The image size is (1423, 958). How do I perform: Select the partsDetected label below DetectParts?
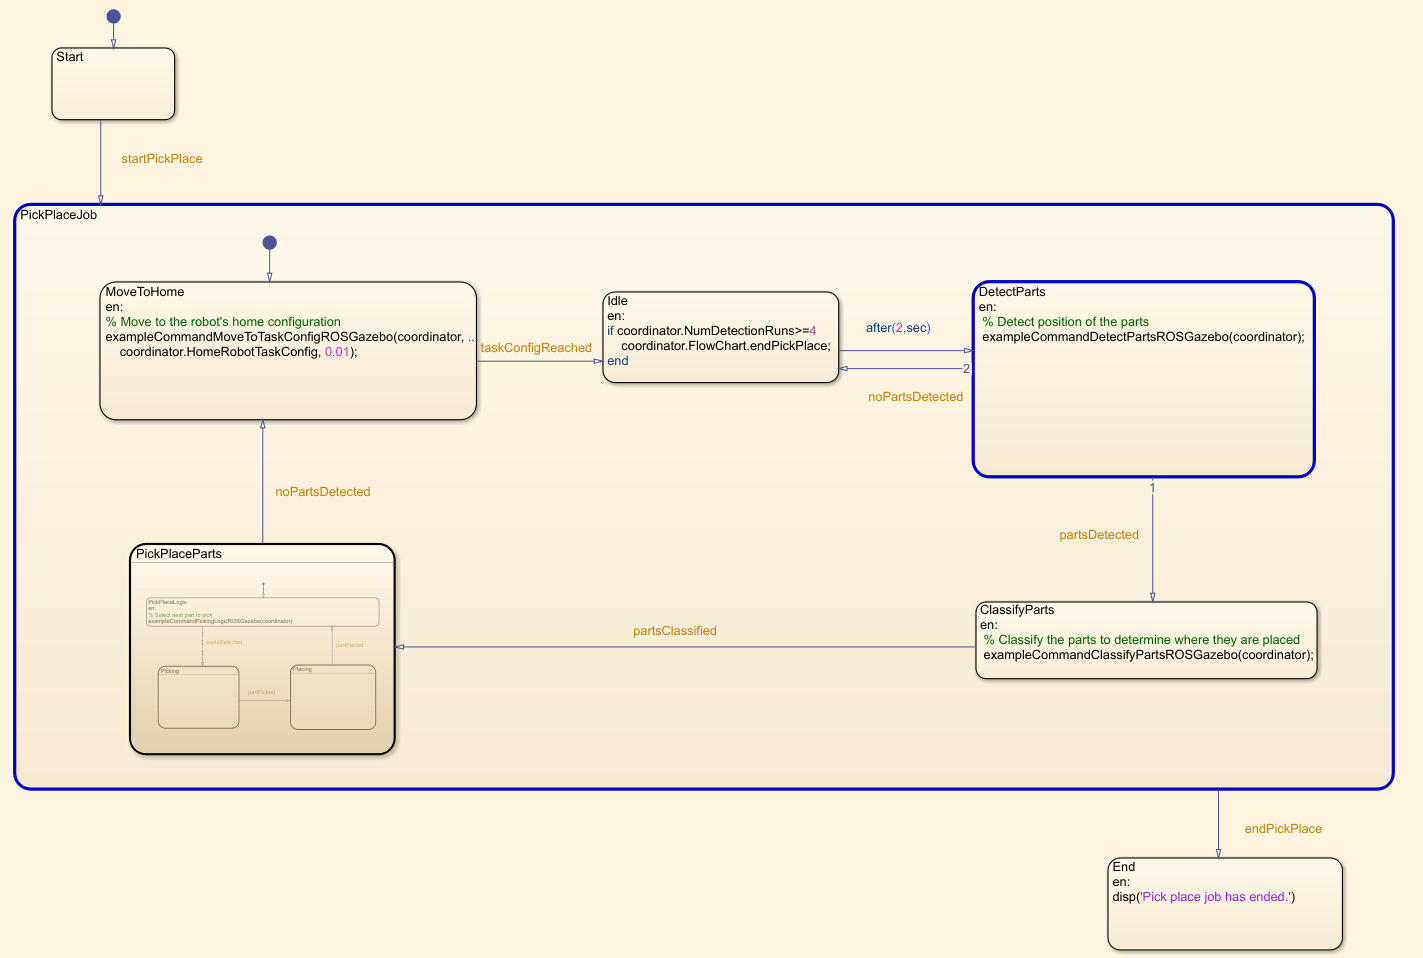tap(1099, 535)
